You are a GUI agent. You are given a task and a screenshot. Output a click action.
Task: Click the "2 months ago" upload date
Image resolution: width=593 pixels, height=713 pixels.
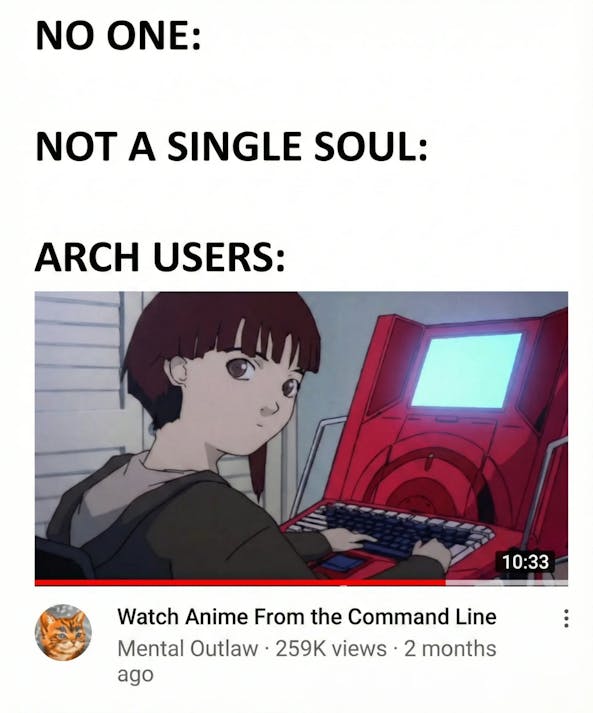(x=307, y=661)
